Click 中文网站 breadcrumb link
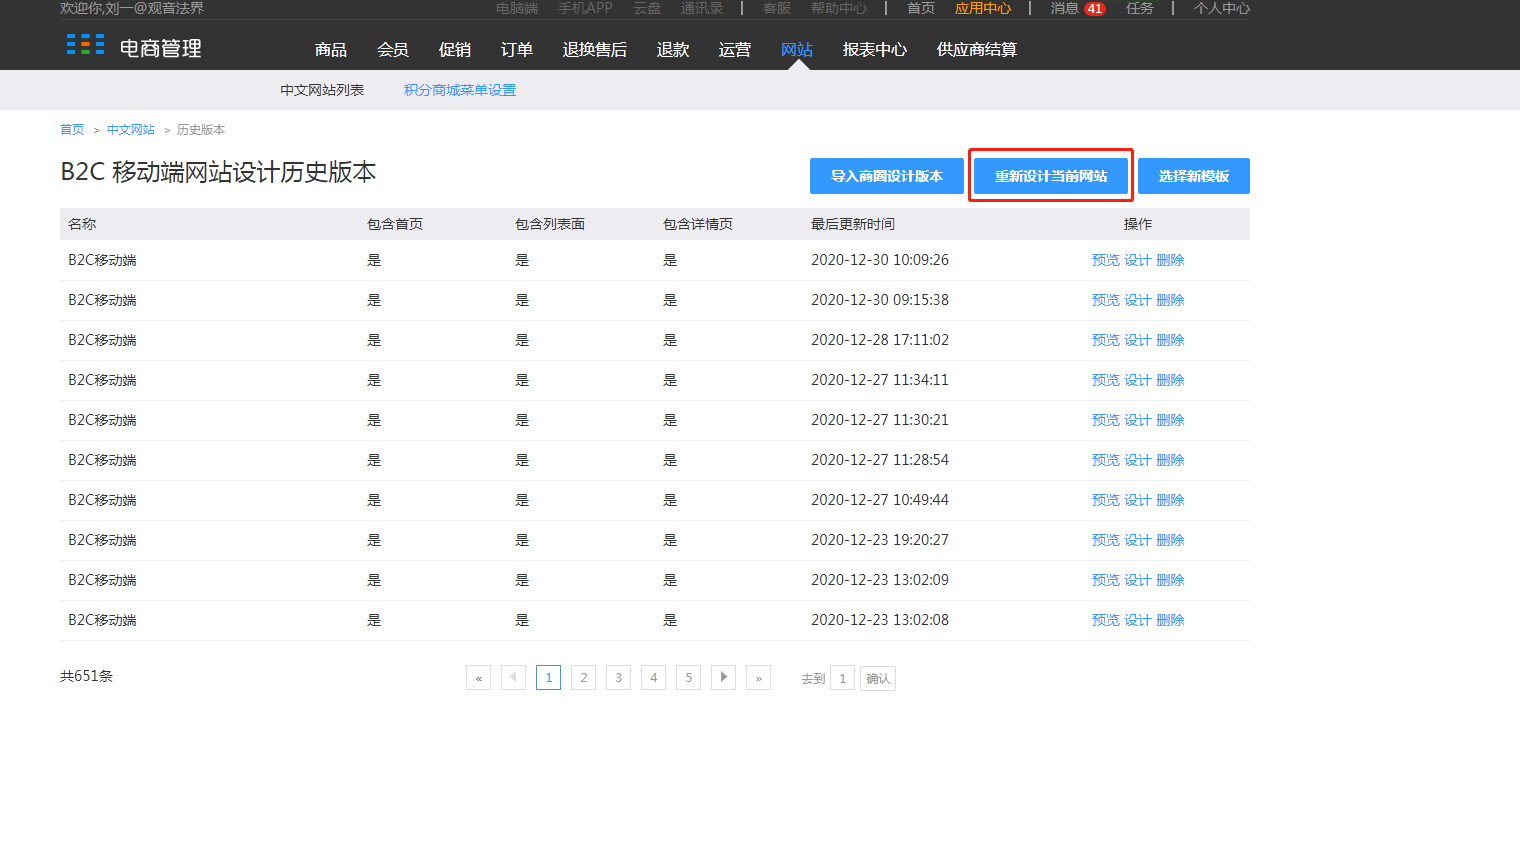The width and height of the screenshot is (1520, 854). pos(131,130)
